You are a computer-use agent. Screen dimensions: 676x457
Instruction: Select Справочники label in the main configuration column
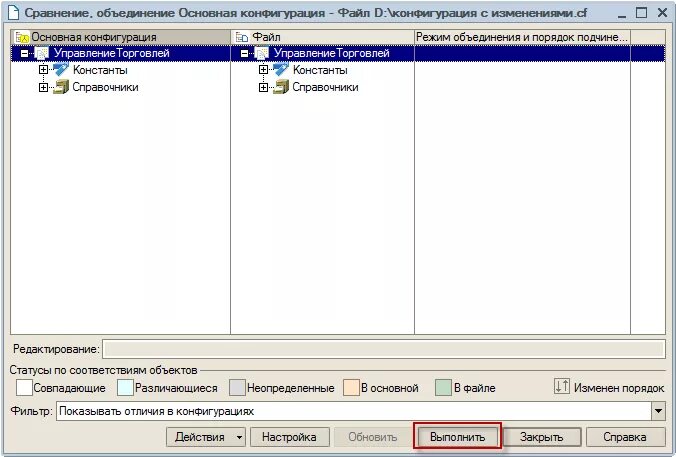105,87
